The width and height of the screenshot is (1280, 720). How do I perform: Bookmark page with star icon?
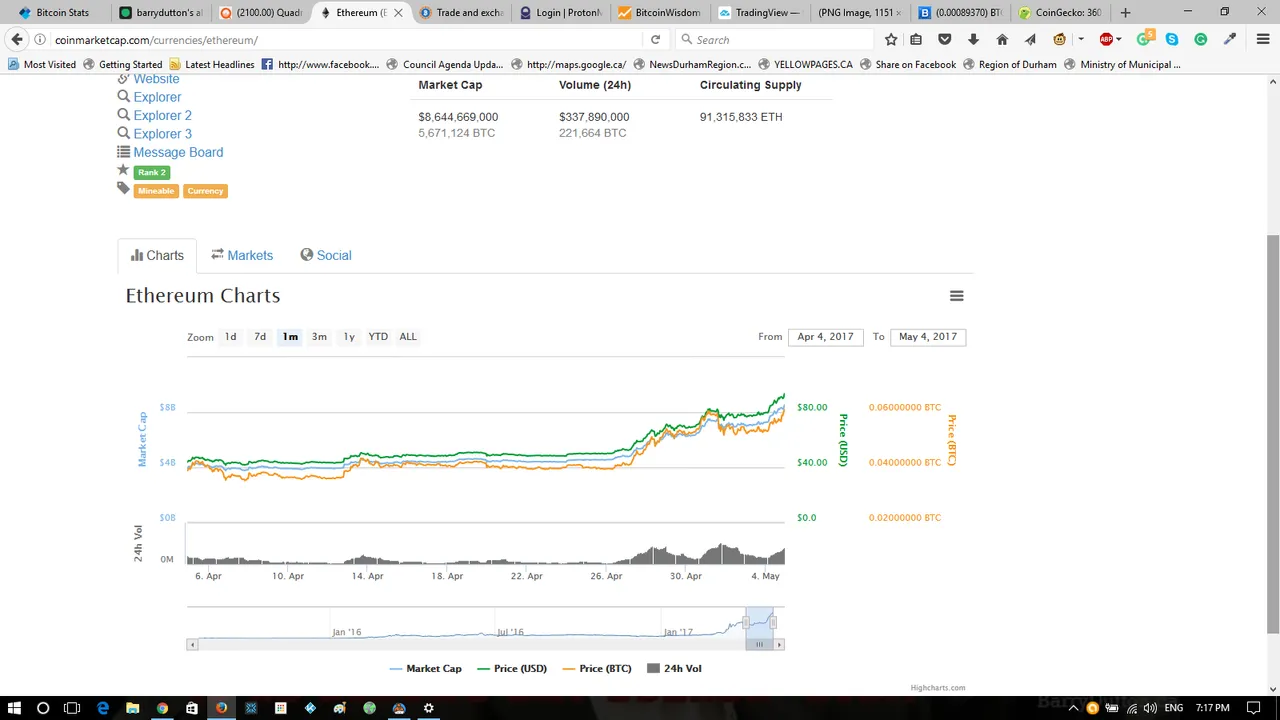[891, 40]
